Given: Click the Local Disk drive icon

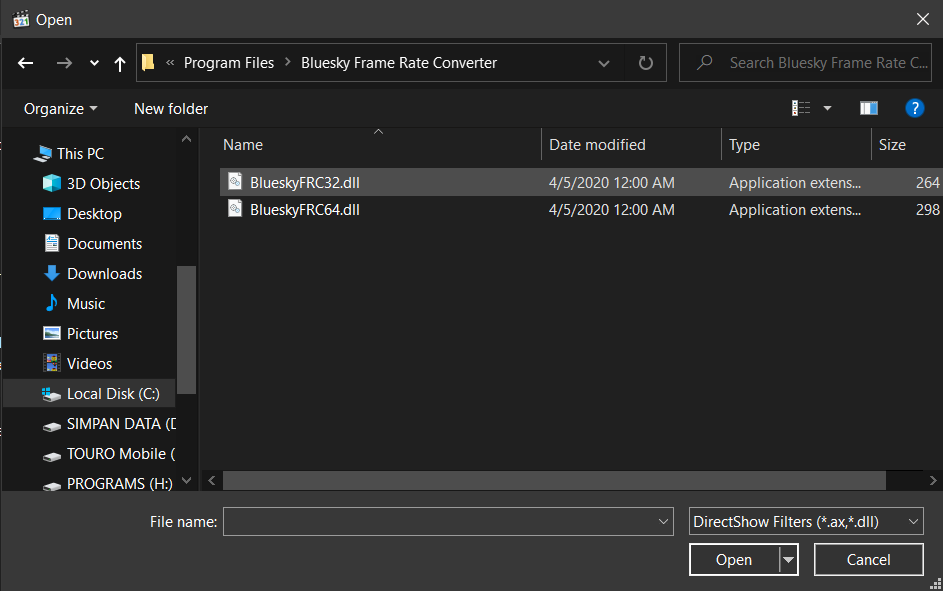Looking at the screenshot, I should point(51,394).
